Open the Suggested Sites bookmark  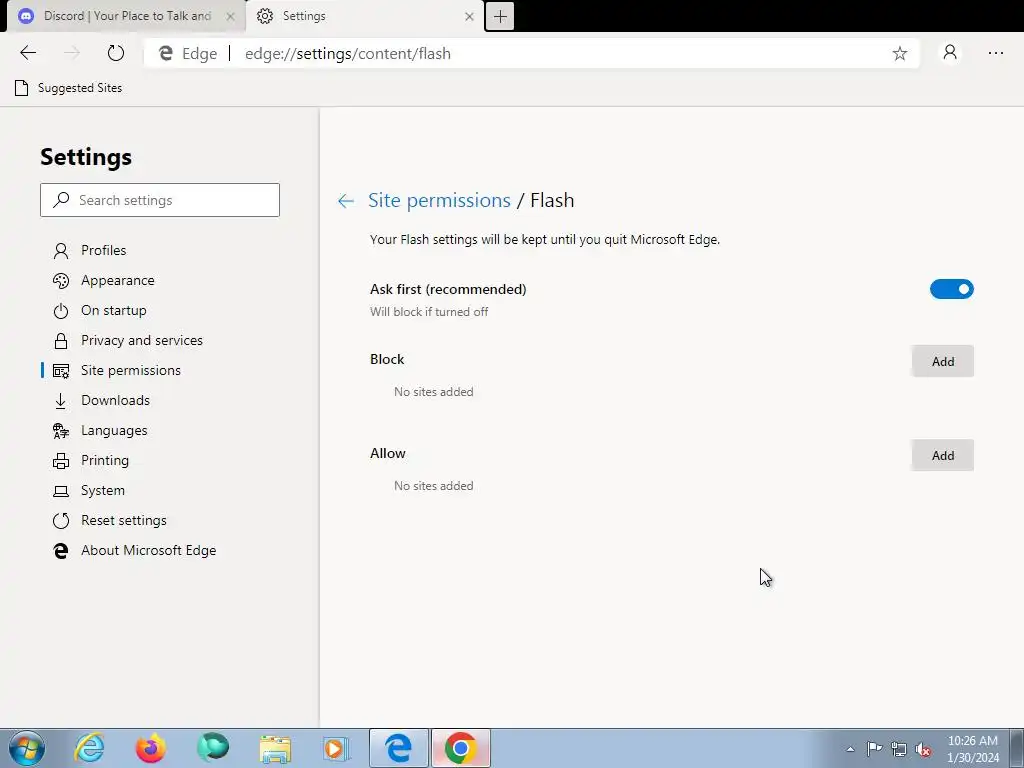(69, 88)
